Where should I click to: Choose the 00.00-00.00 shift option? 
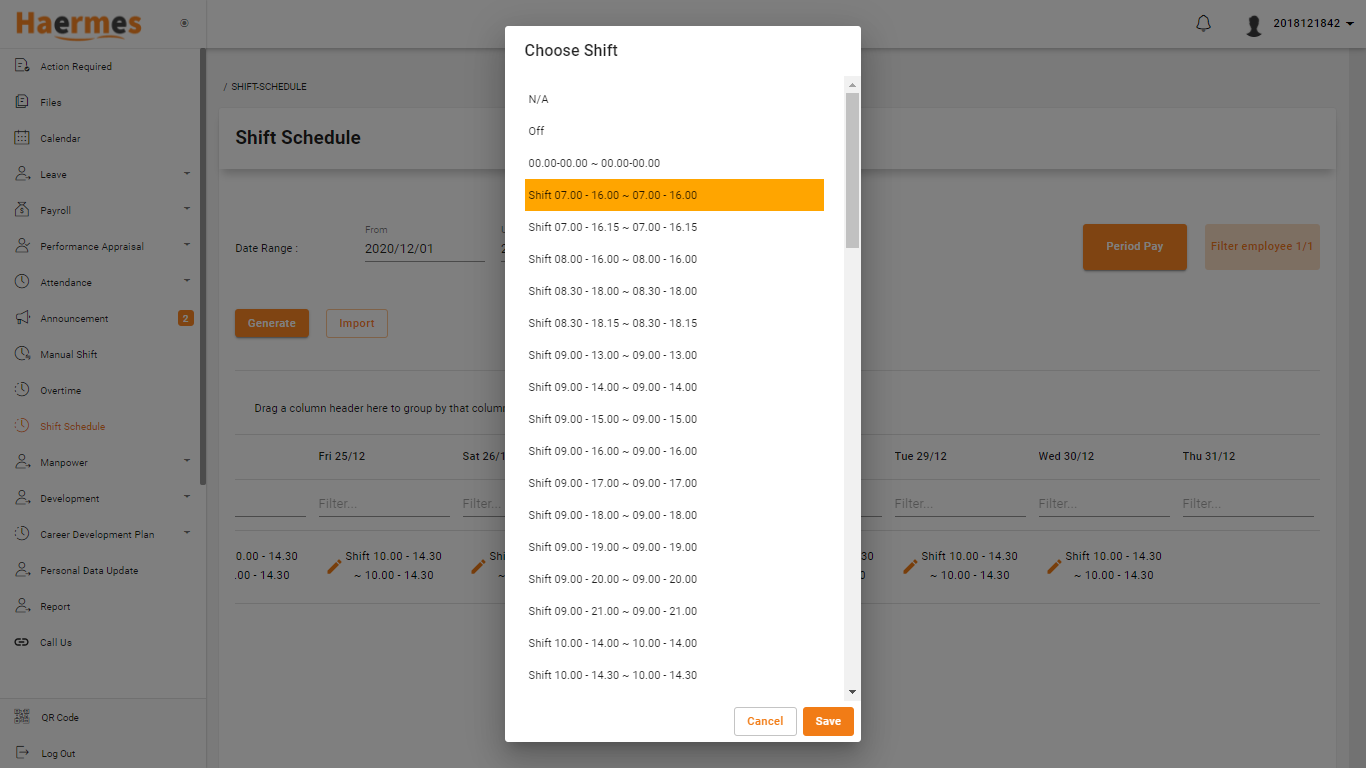coord(674,163)
